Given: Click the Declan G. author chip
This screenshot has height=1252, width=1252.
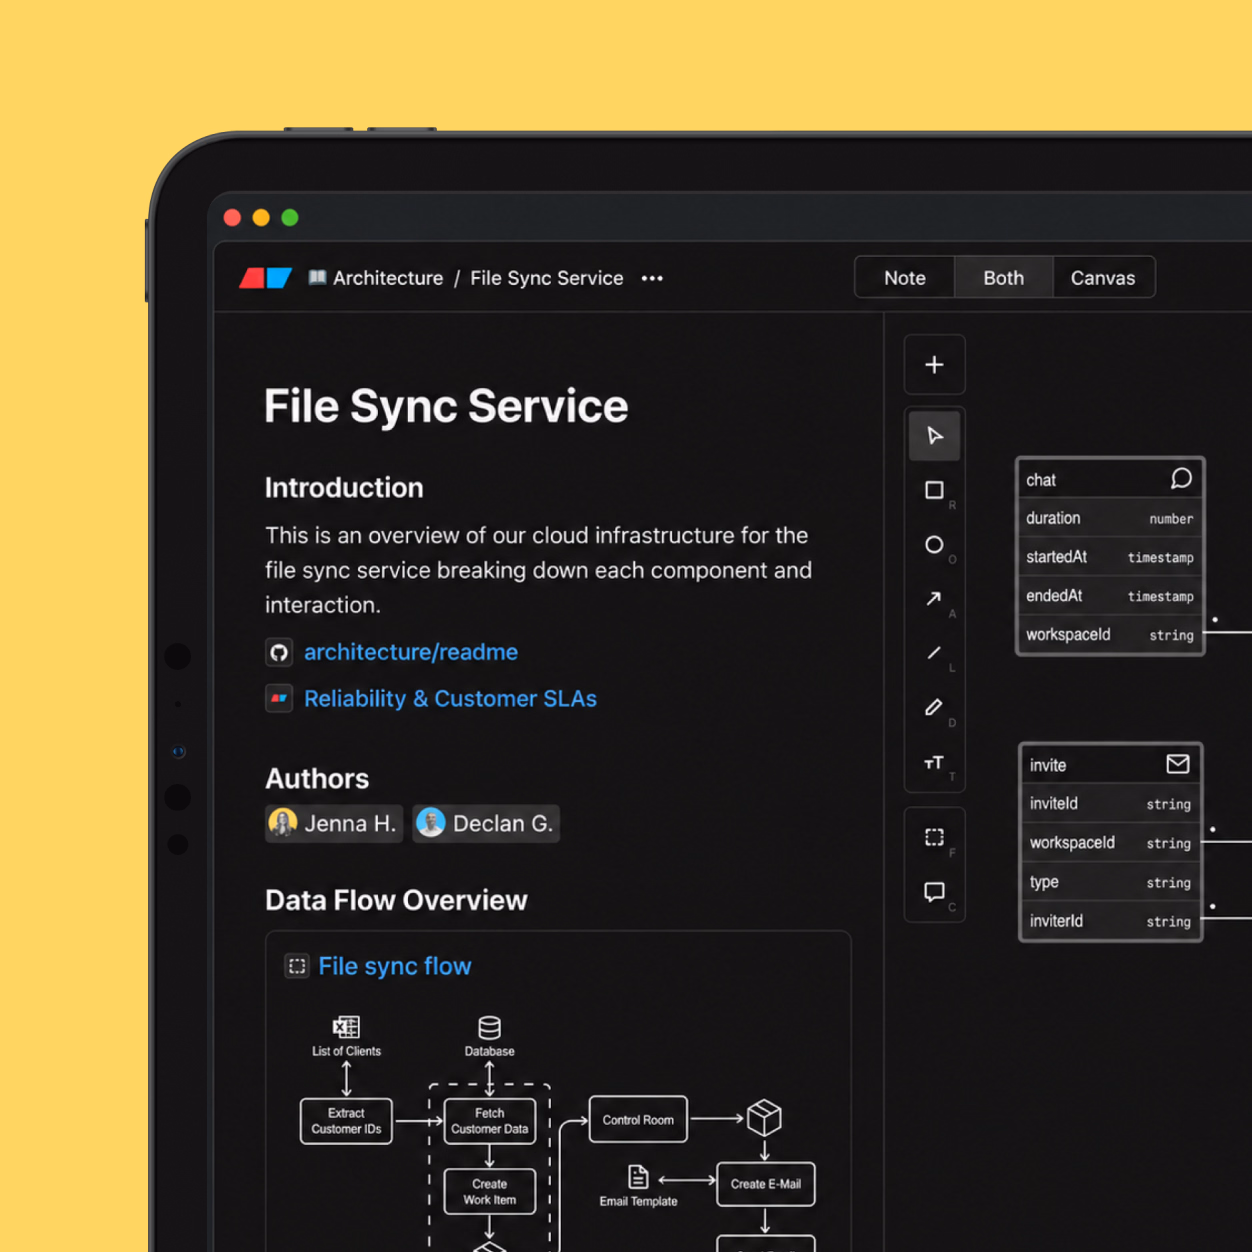Looking at the screenshot, I should pos(486,824).
